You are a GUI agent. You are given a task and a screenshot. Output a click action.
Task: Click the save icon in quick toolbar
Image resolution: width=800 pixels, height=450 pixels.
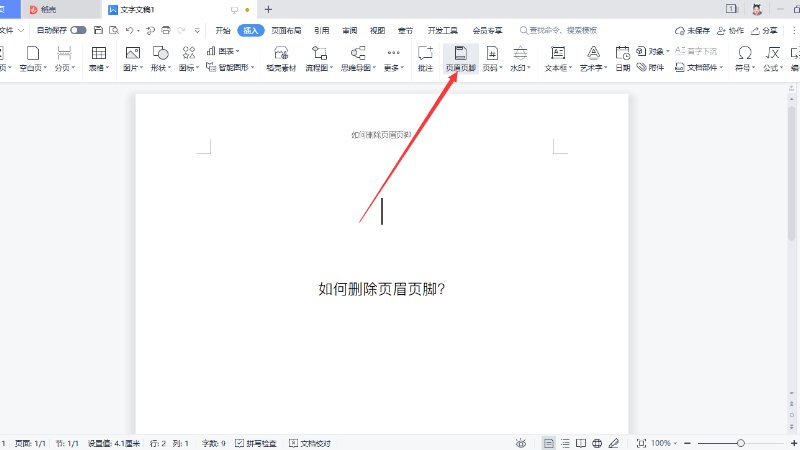click(98, 31)
